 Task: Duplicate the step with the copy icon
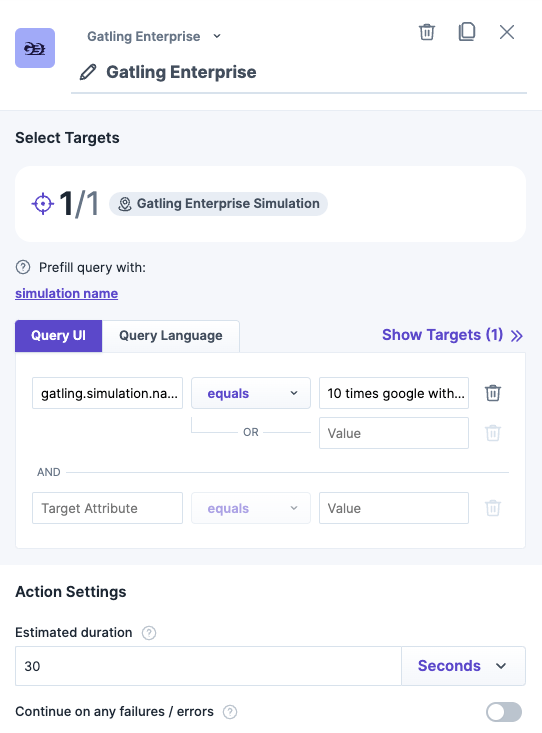pos(467,32)
